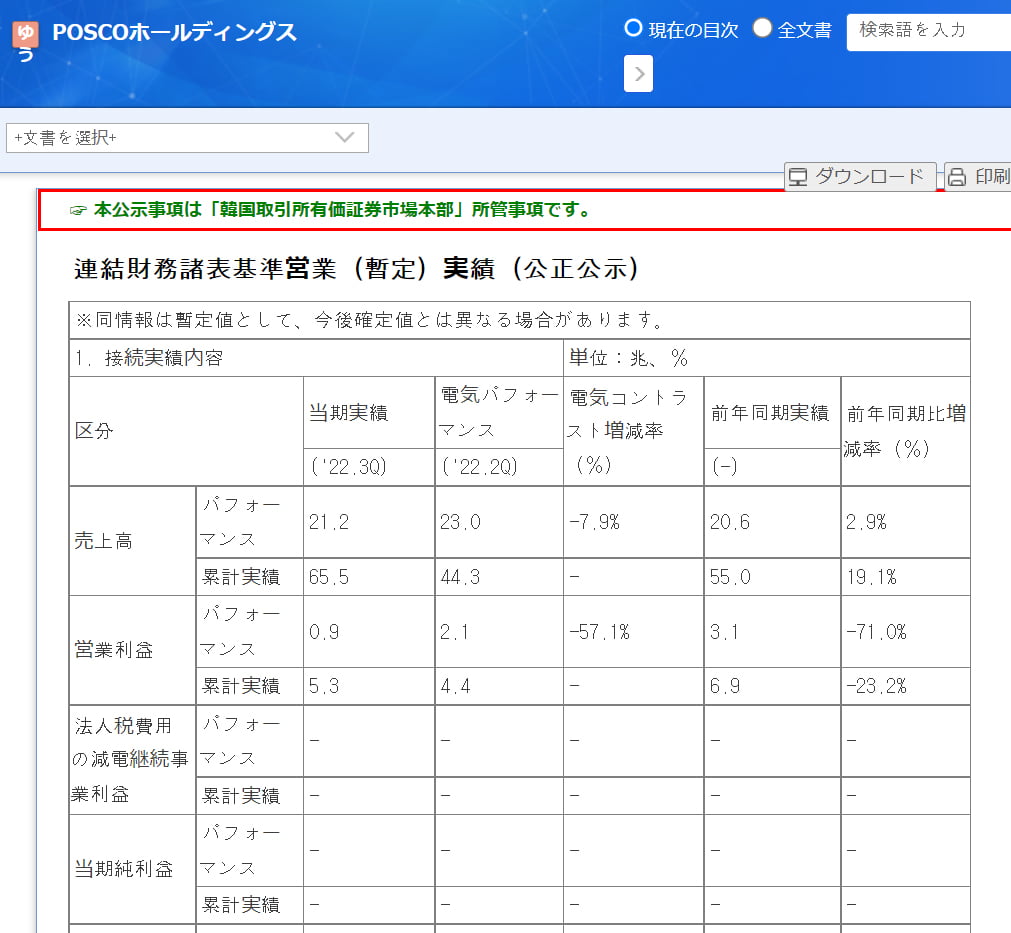Open the +文書を選択+ dropdown
The width and height of the screenshot is (1011, 933).
188,138
